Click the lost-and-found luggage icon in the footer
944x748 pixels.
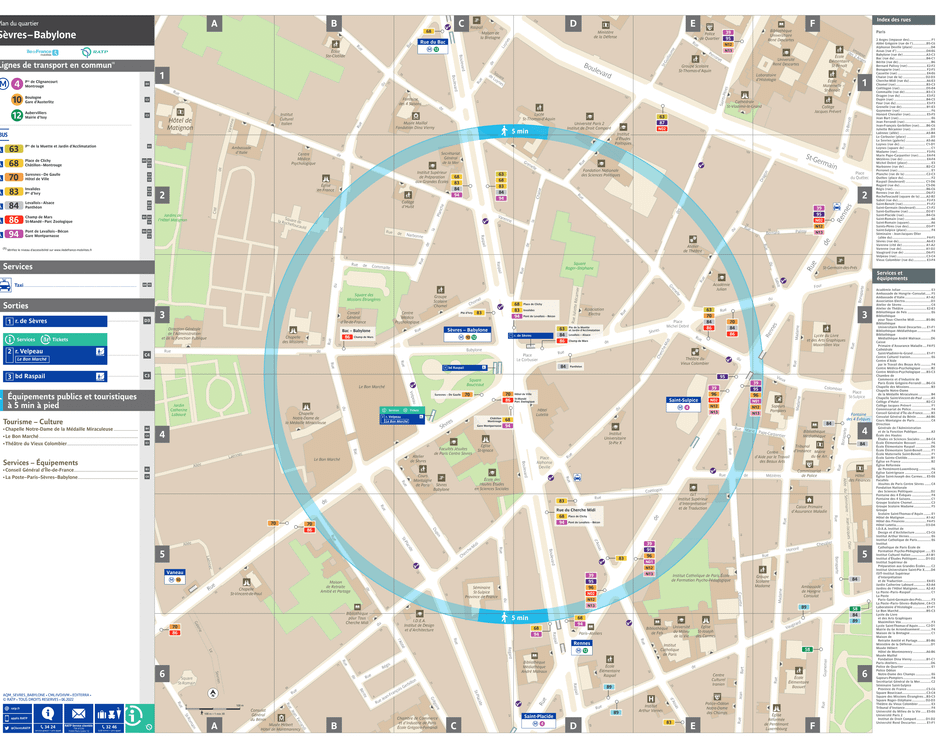pos(110,713)
